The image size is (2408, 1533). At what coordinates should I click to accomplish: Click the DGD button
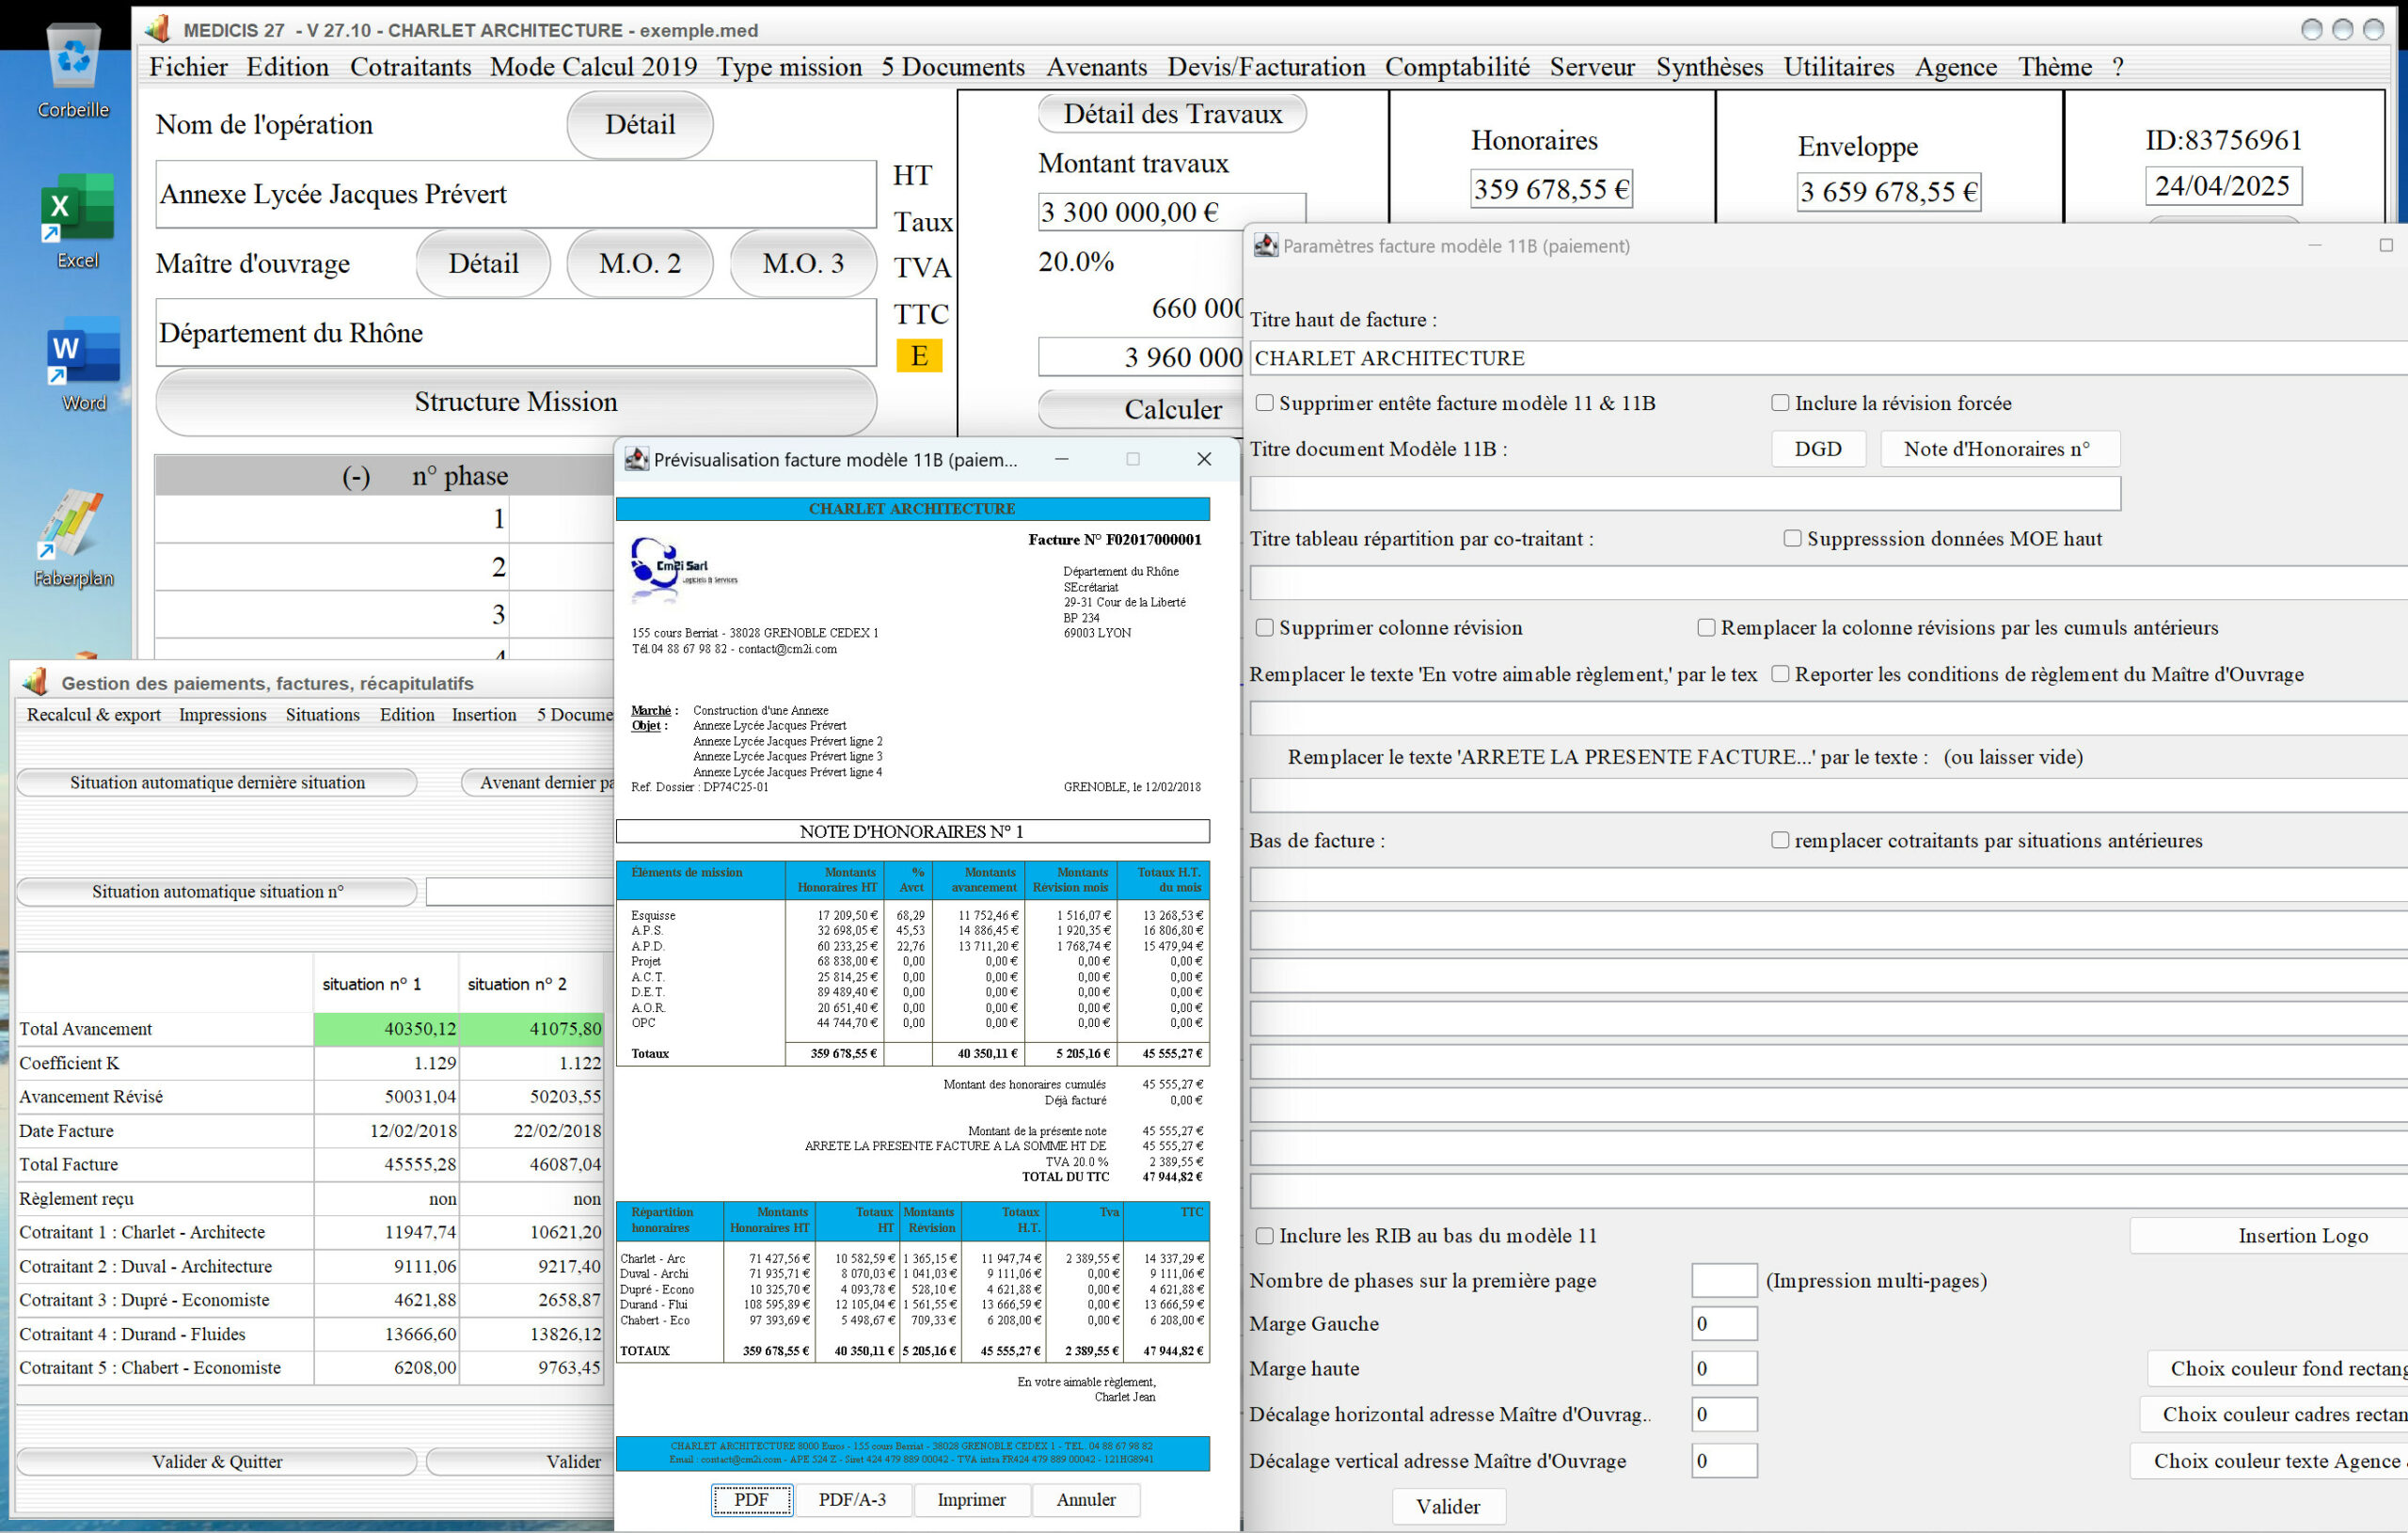click(x=1818, y=449)
